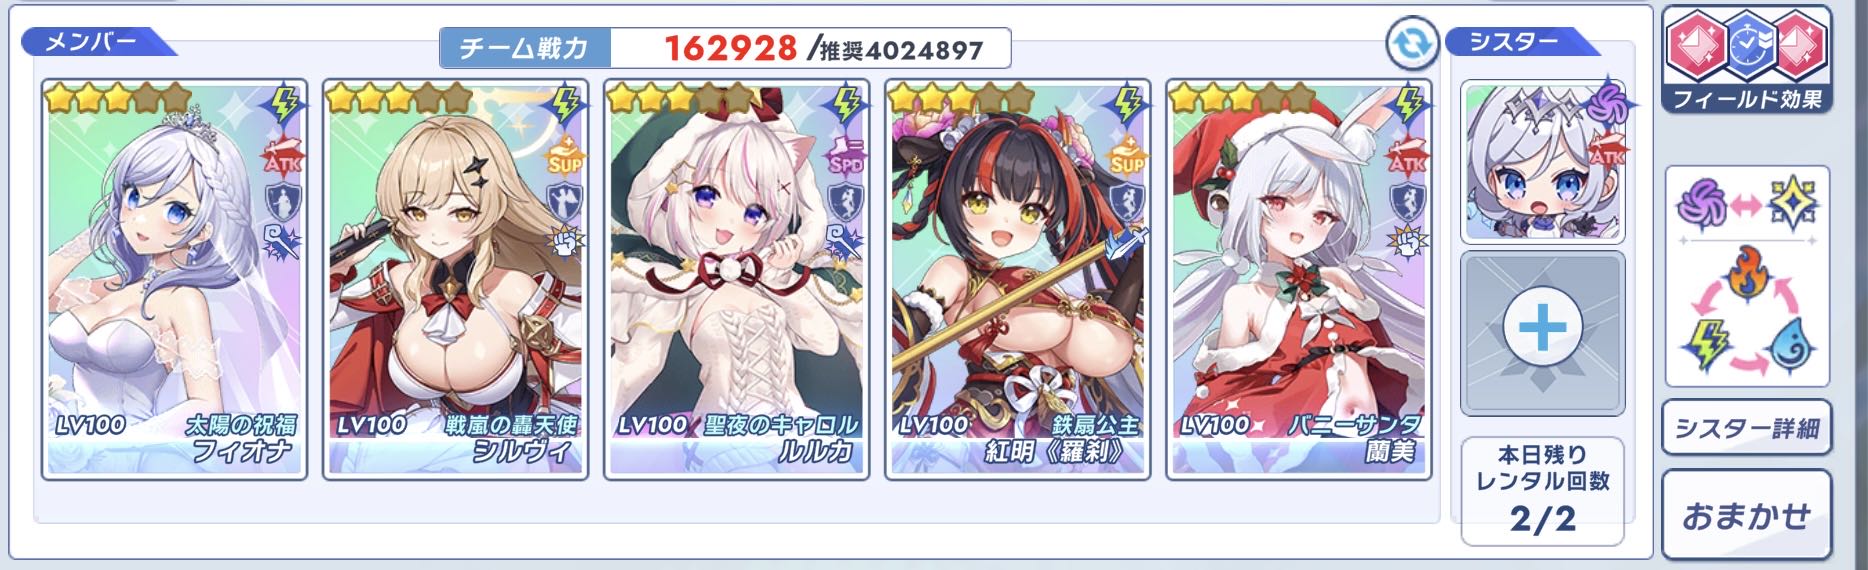Click the SUP role icon on シルヴィ's card
The width and height of the screenshot is (1868, 570).
(x=564, y=157)
